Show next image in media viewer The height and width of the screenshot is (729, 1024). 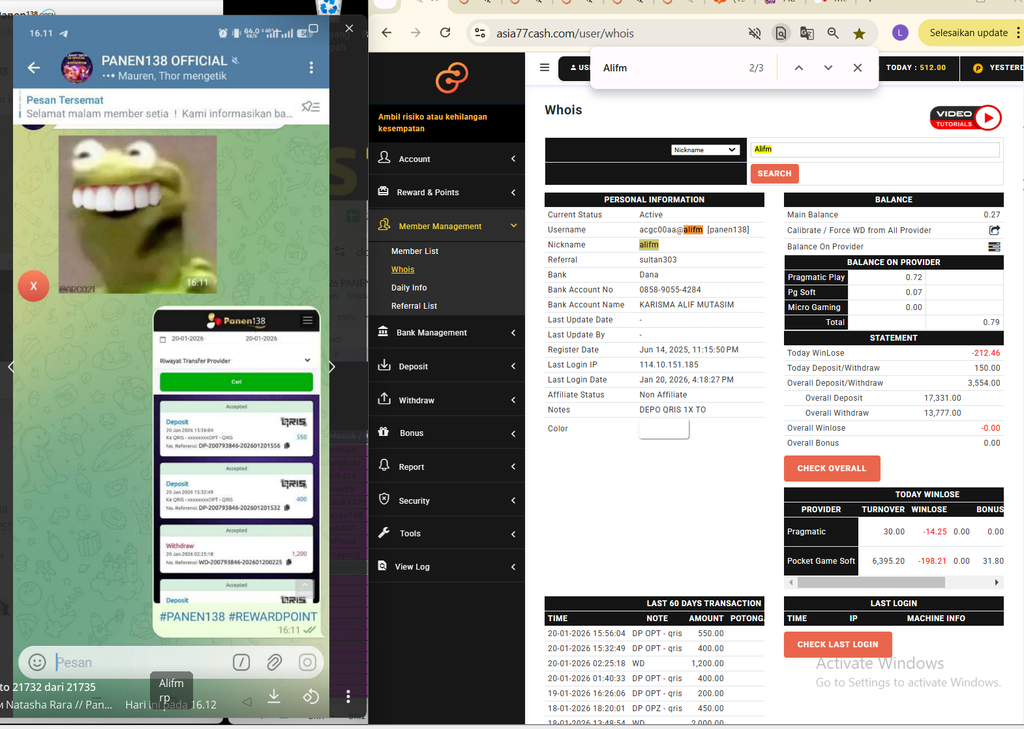pyautogui.click(x=332, y=366)
